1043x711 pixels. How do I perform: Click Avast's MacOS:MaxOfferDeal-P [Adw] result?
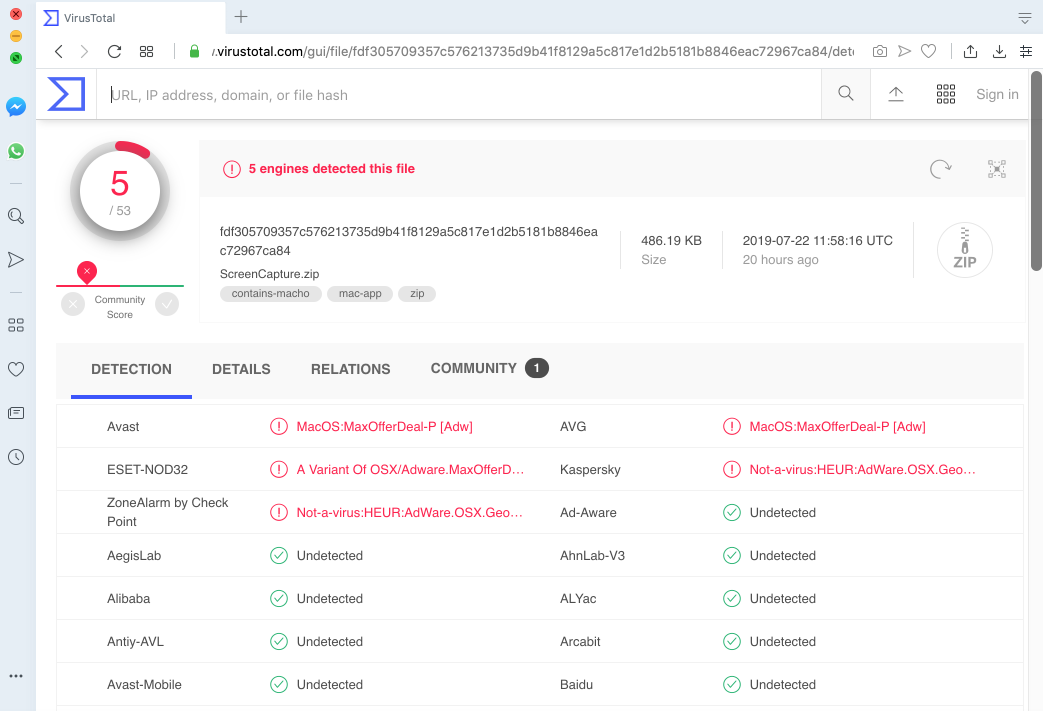click(384, 426)
